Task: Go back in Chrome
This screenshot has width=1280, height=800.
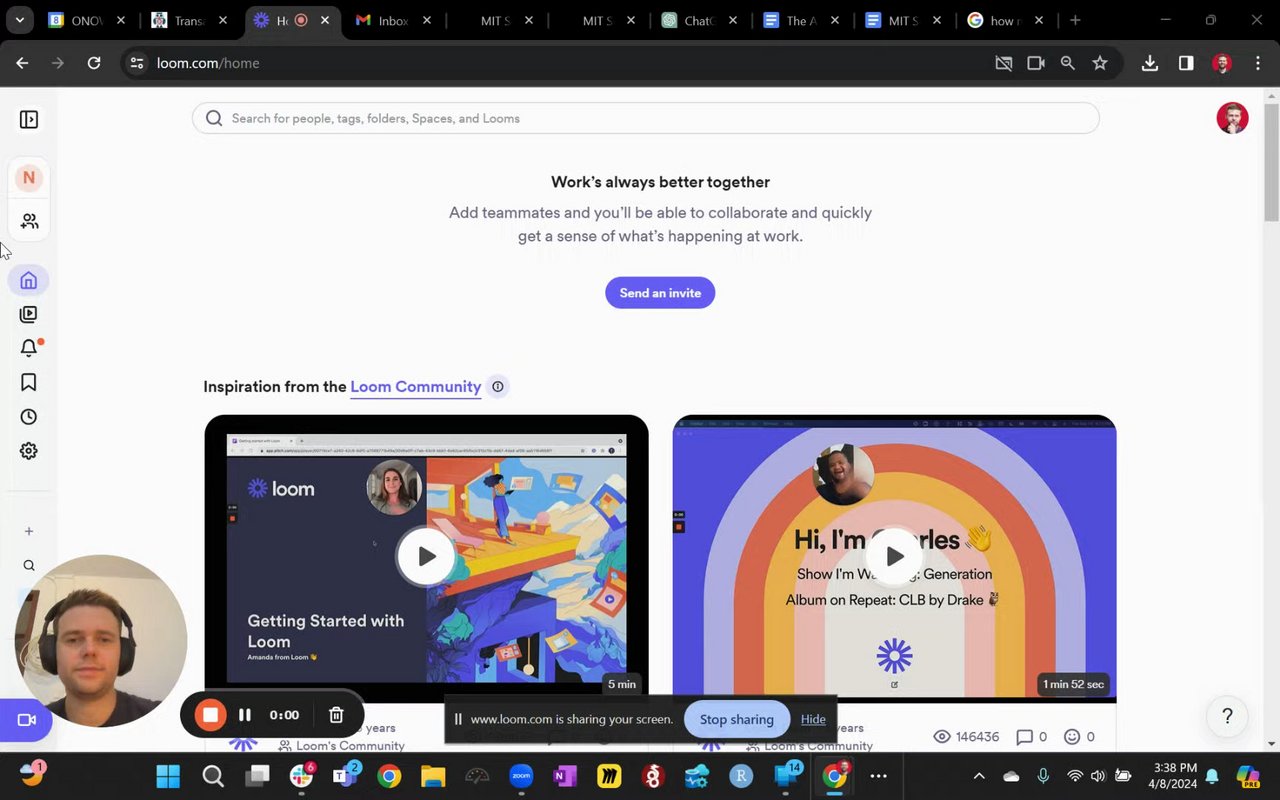Action: (x=22, y=63)
